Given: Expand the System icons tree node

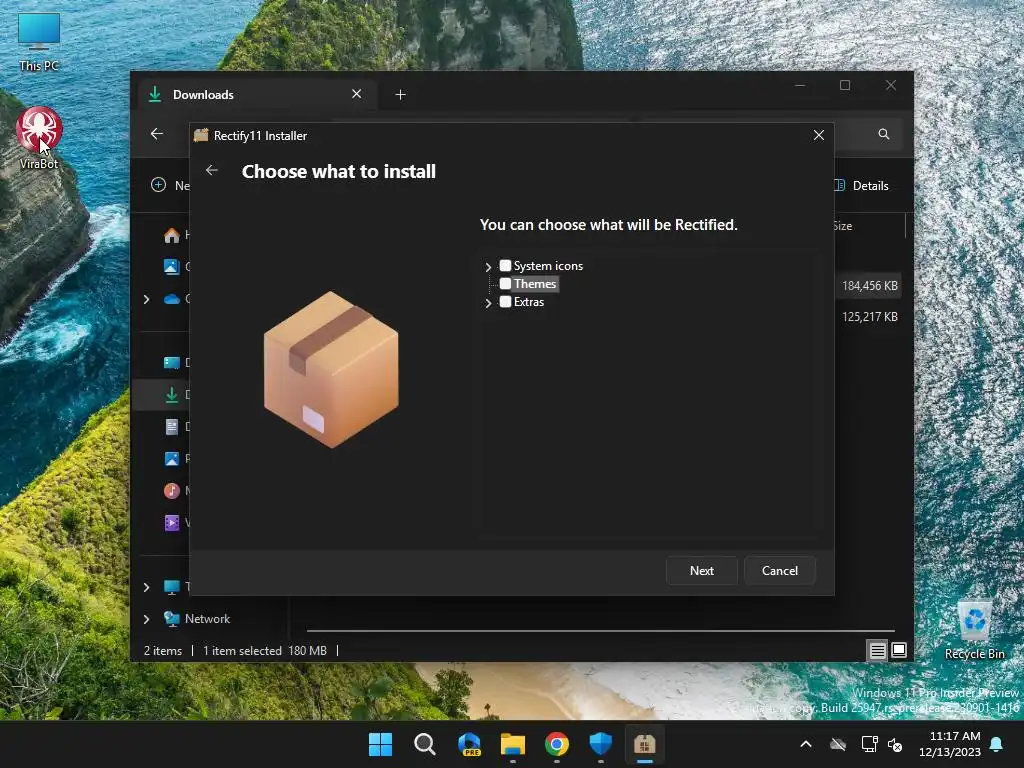Looking at the screenshot, I should pos(488,266).
